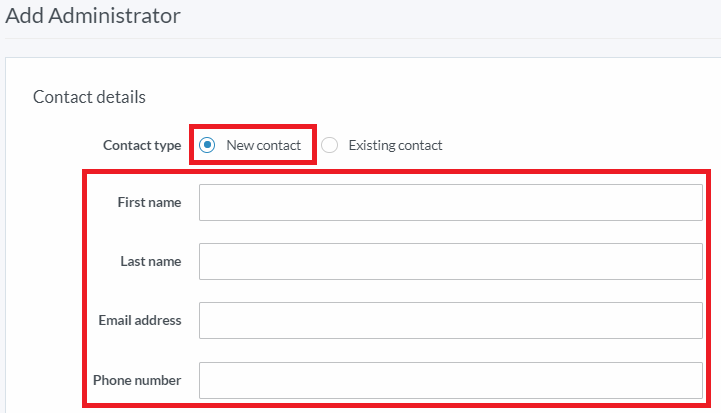
Task: Click the 'Last name' field label
Action: (151, 261)
